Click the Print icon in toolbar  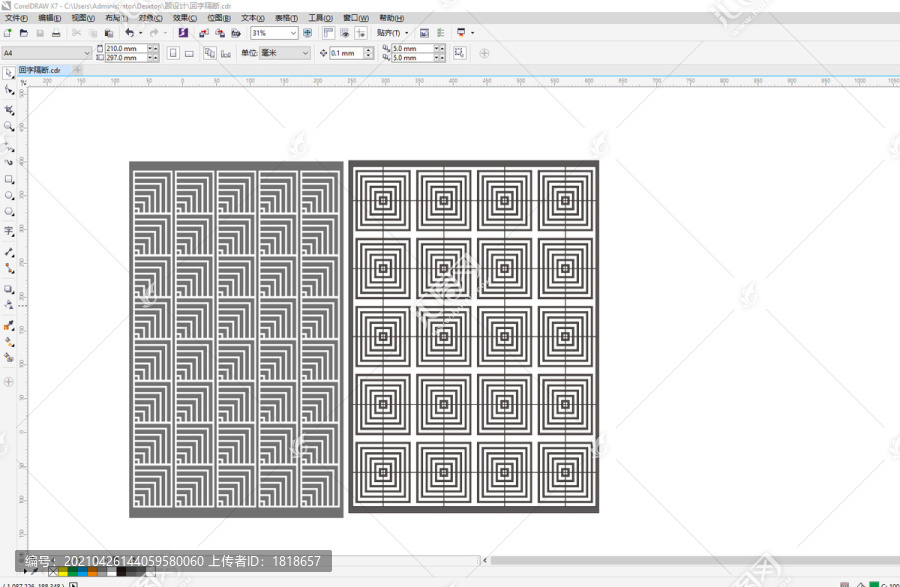pos(56,33)
